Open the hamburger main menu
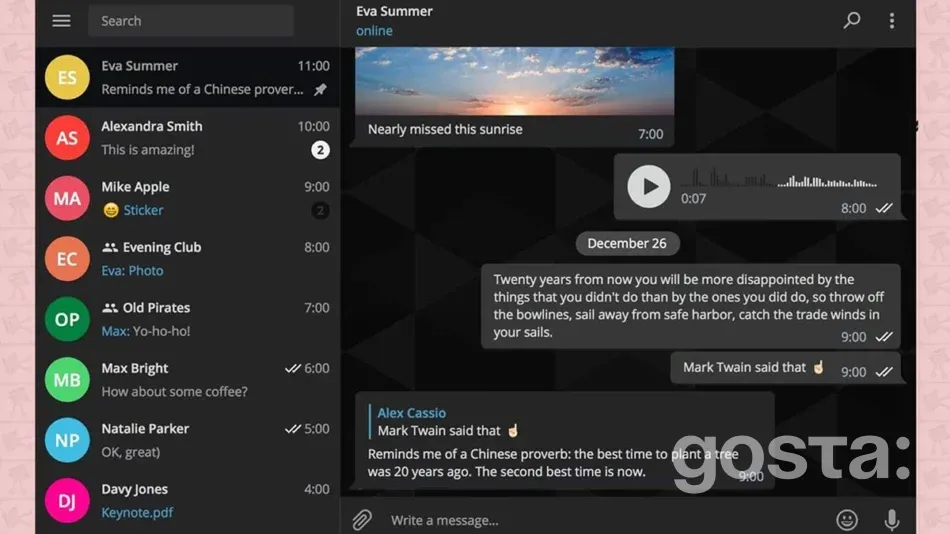Screen dimensions: 950x534 click(61, 21)
